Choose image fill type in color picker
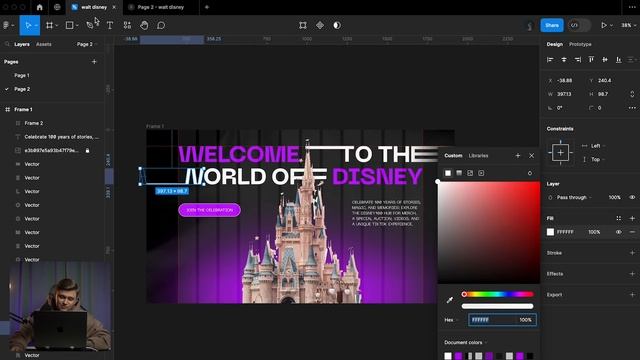The image size is (640, 360). [470, 173]
